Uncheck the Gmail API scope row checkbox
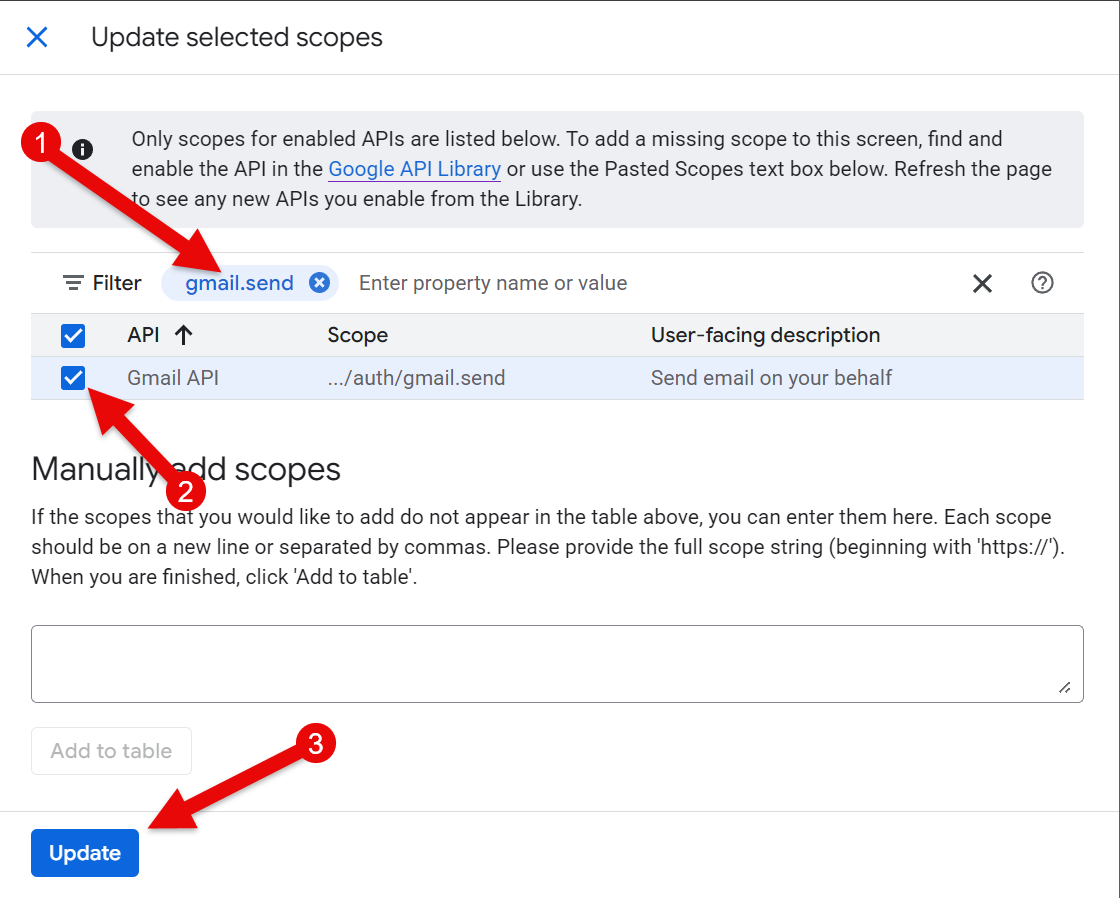The image size is (1120, 898). [x=73, y=378]
